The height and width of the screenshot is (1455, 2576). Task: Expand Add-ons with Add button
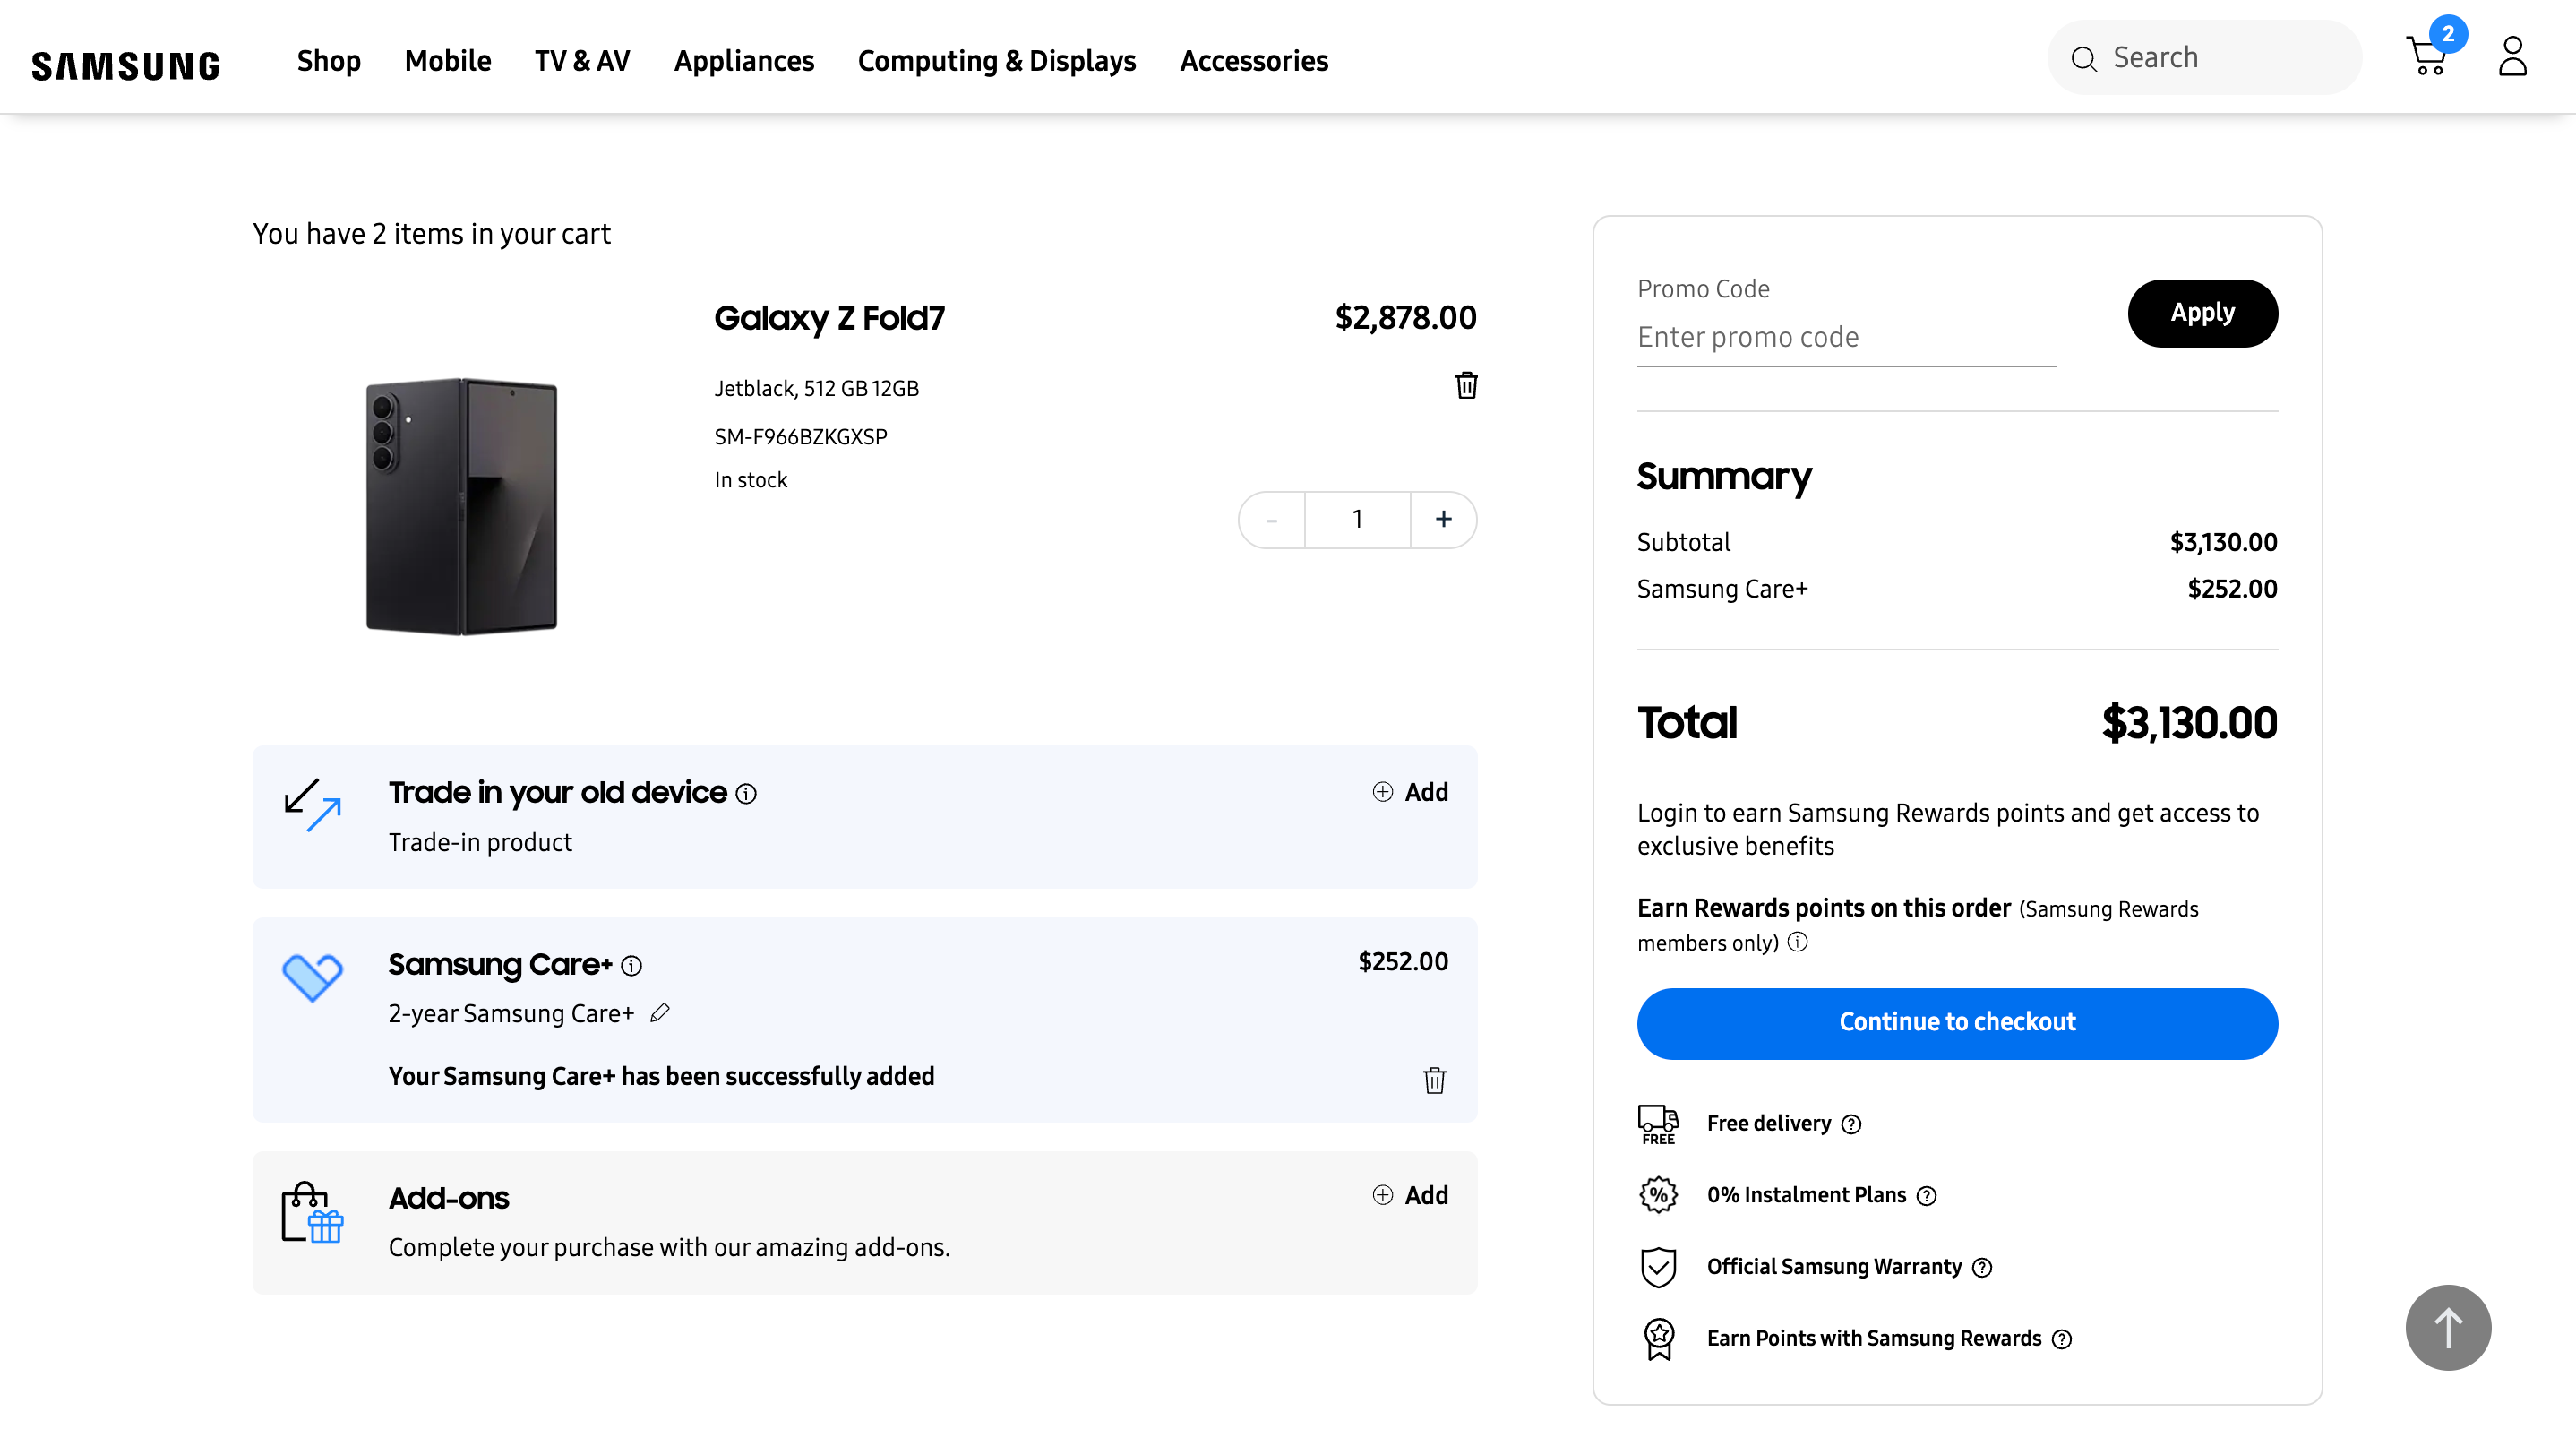1410,1195
